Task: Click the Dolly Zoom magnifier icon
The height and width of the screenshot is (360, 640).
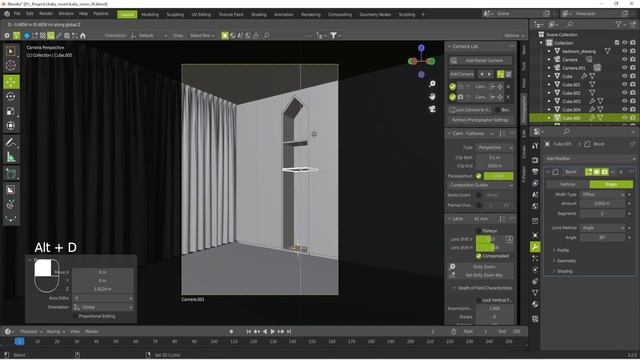Action: [452, 267]
